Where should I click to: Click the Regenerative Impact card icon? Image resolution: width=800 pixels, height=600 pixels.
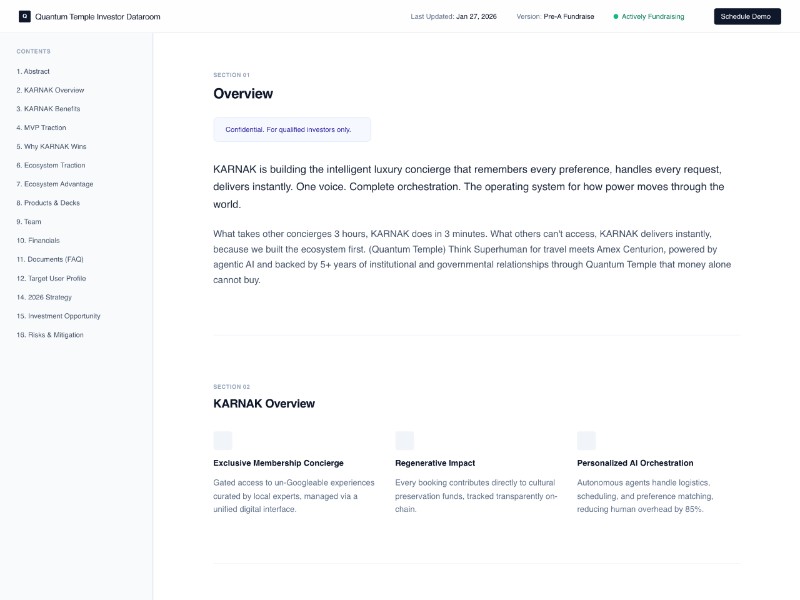(x=405, y=440)
